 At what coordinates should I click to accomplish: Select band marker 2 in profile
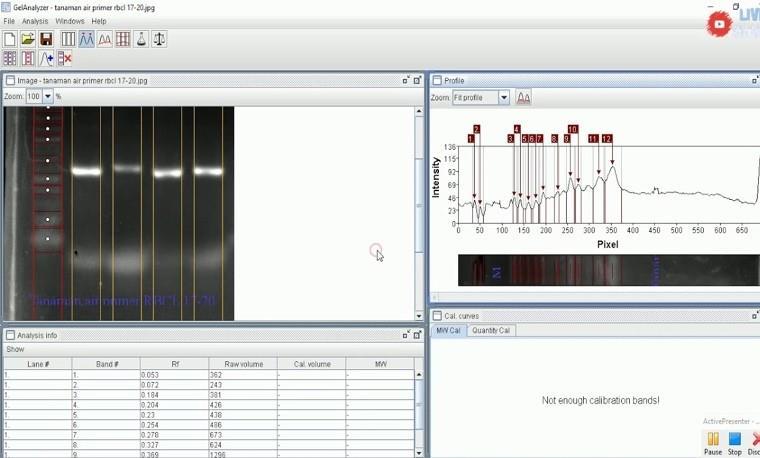[x=476, y=129]
